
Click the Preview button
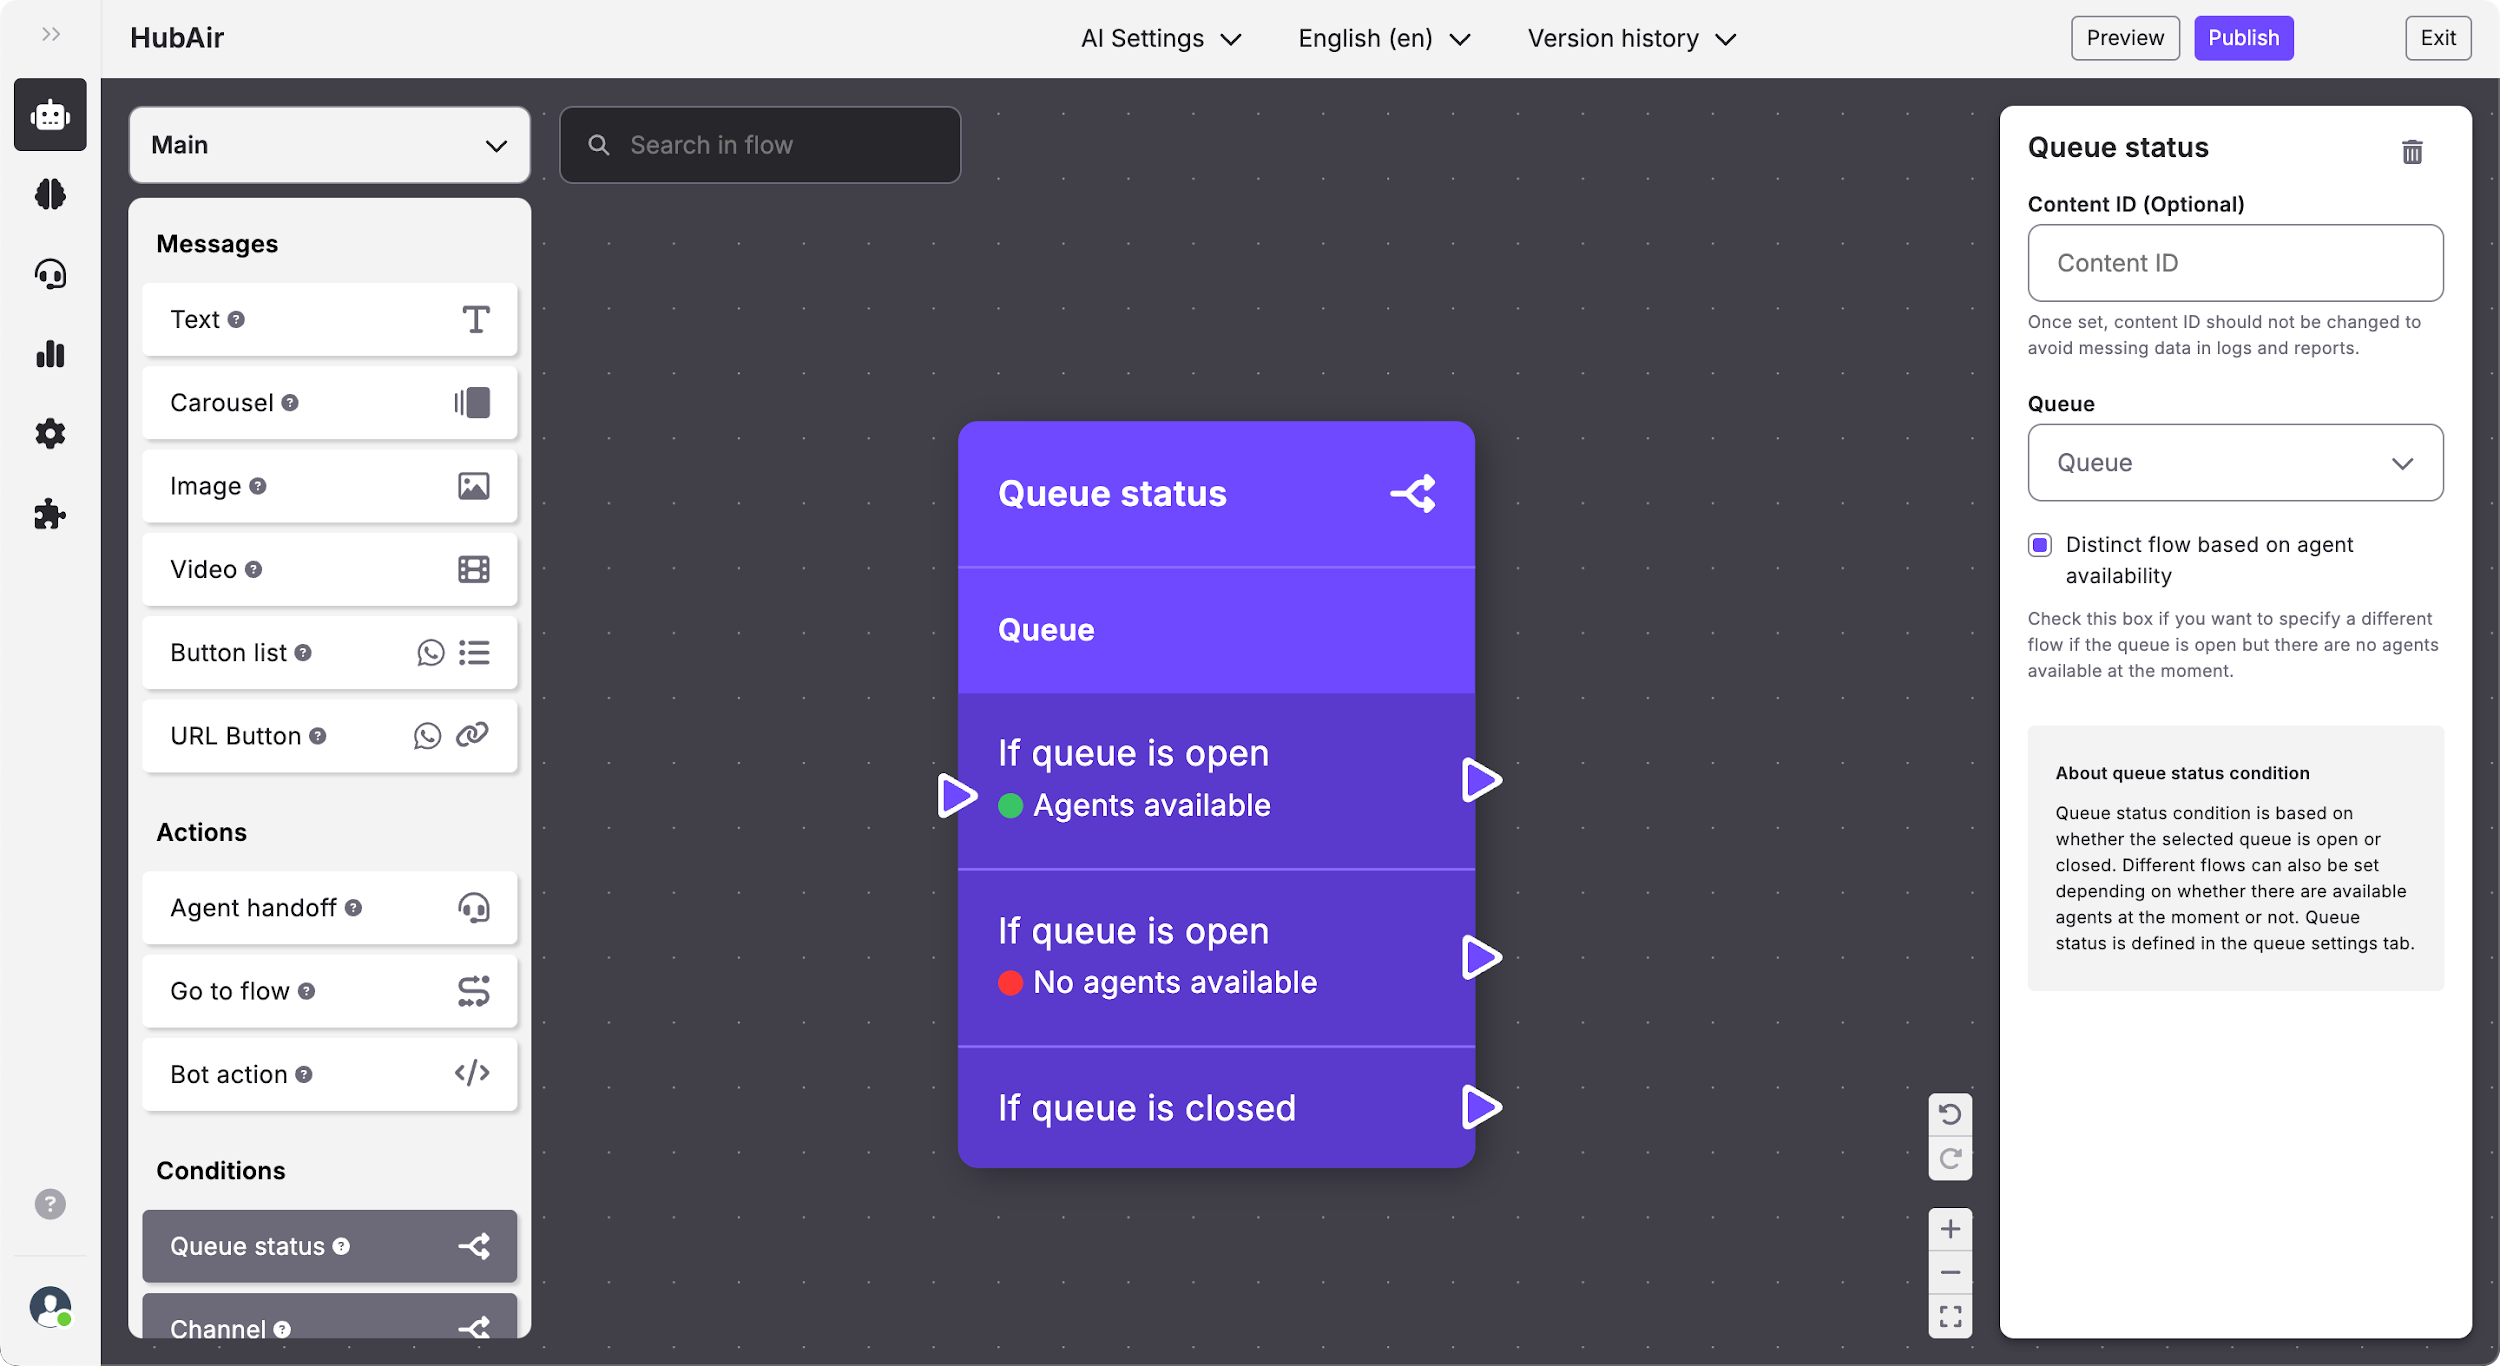[x=2124, y=38]
